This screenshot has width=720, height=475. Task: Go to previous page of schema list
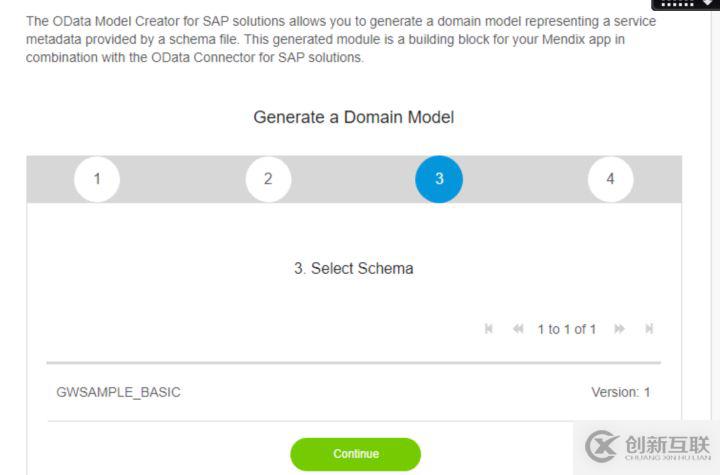[518, 329]
